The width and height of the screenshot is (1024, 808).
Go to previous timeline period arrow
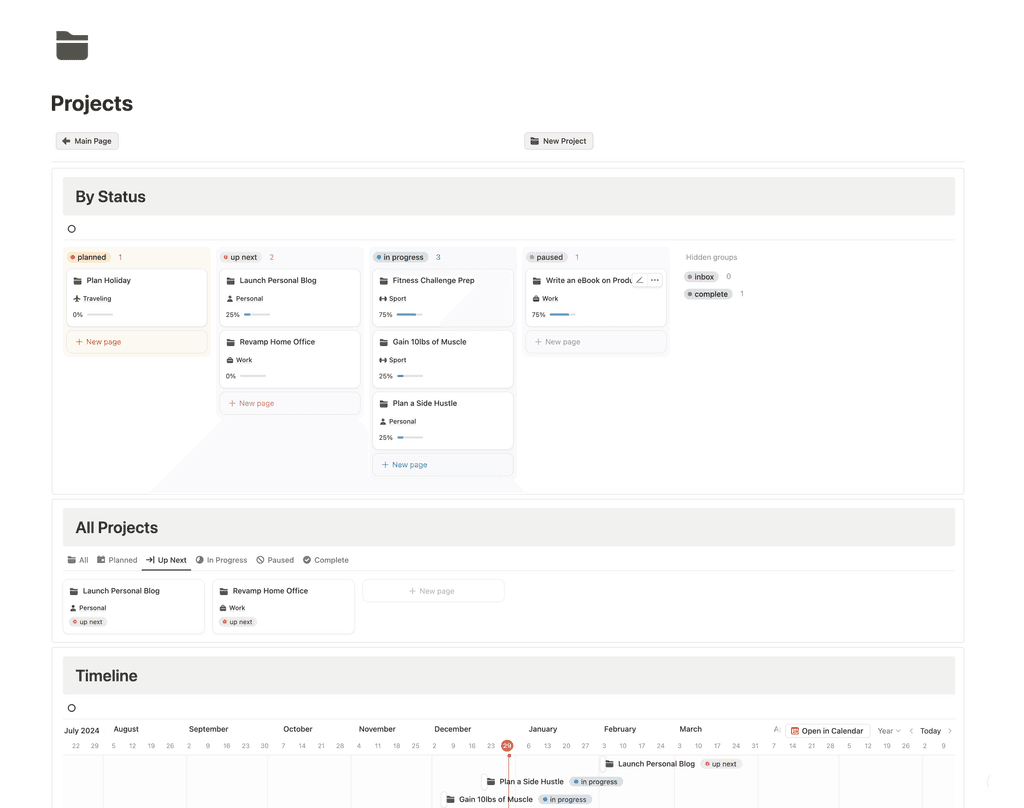[x=911, y=731]
